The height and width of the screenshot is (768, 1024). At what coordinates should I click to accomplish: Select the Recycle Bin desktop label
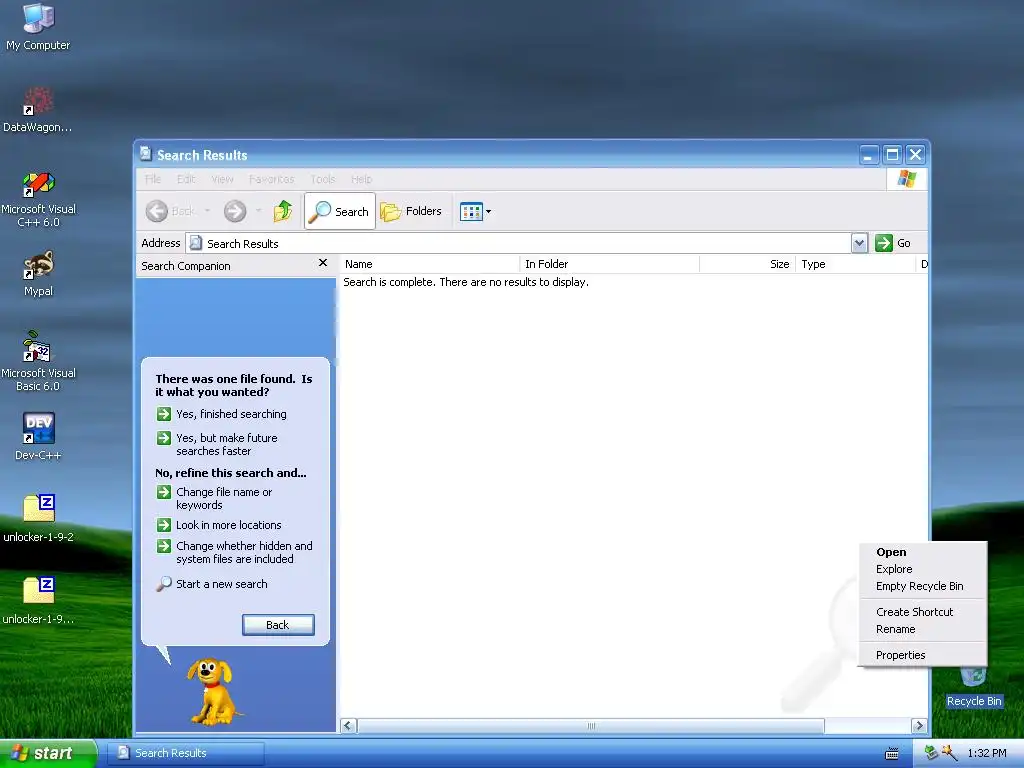[974, 701]
